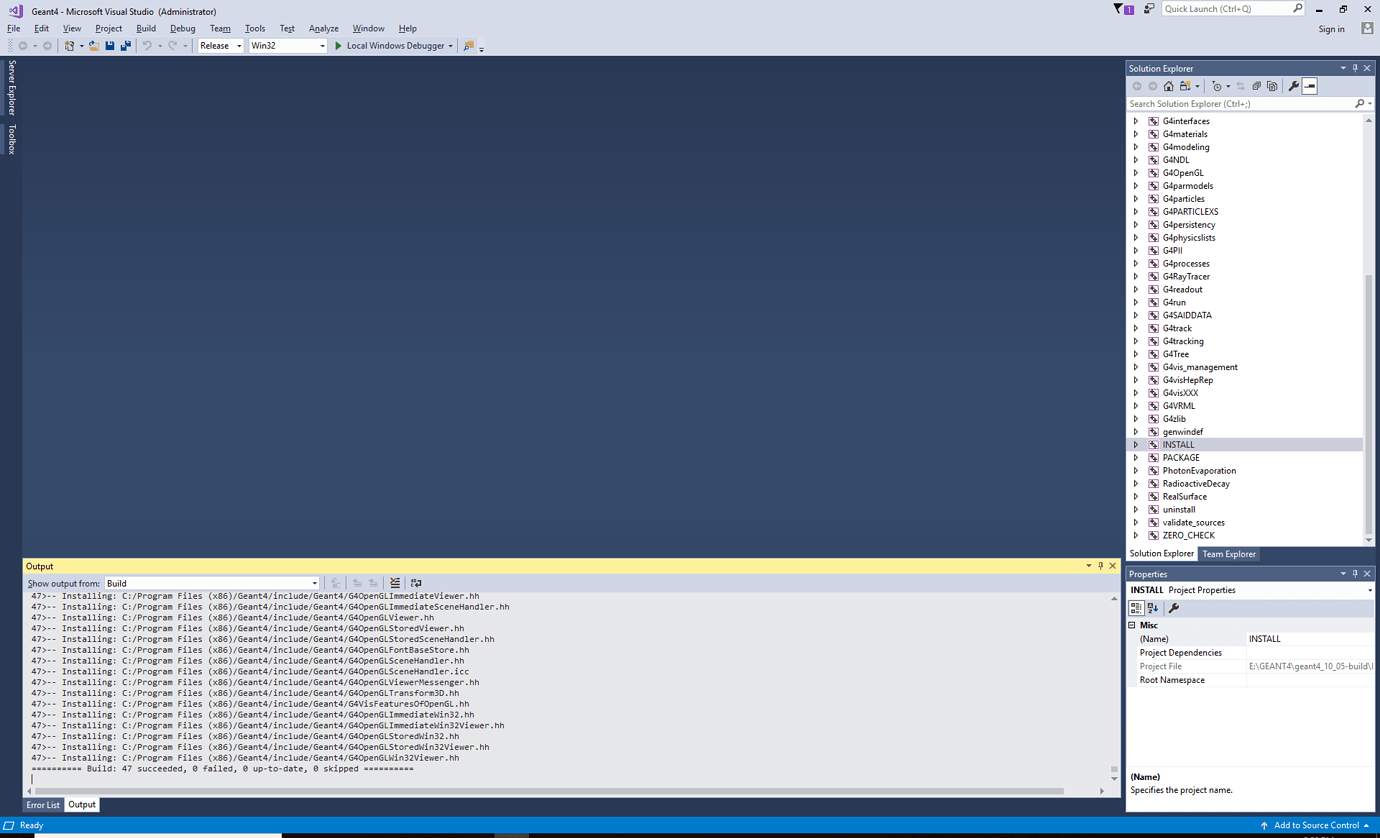Screen dimensions: 1380x838
Task: Click the Save icon in toolbar
Action: pos(110,46)
